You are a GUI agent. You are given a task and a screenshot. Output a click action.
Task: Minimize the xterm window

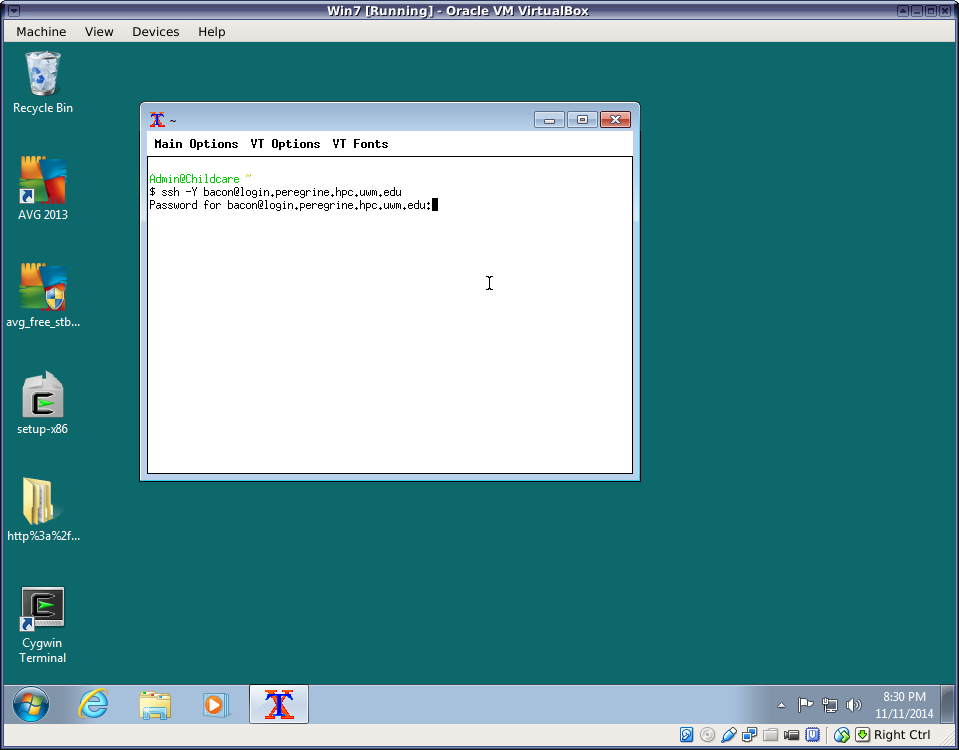point(549,119)
